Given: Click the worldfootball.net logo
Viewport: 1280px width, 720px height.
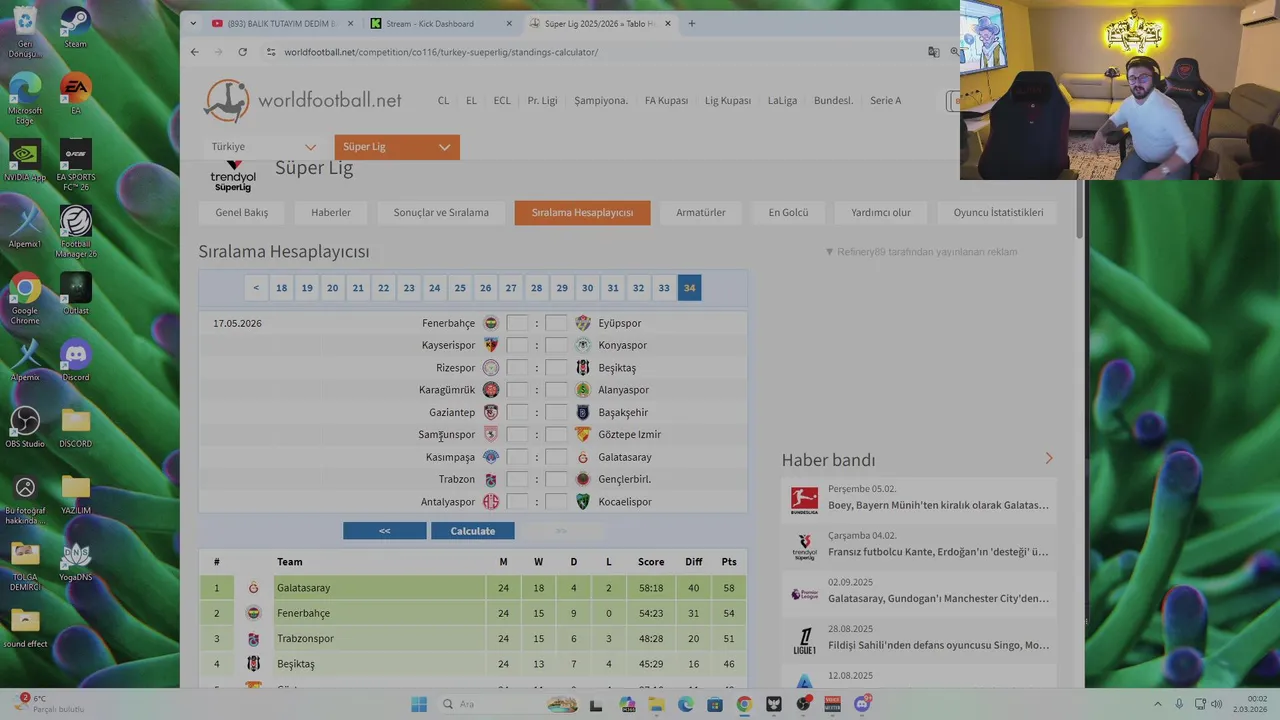Looking at the screenshot, I should coord(302,100).
